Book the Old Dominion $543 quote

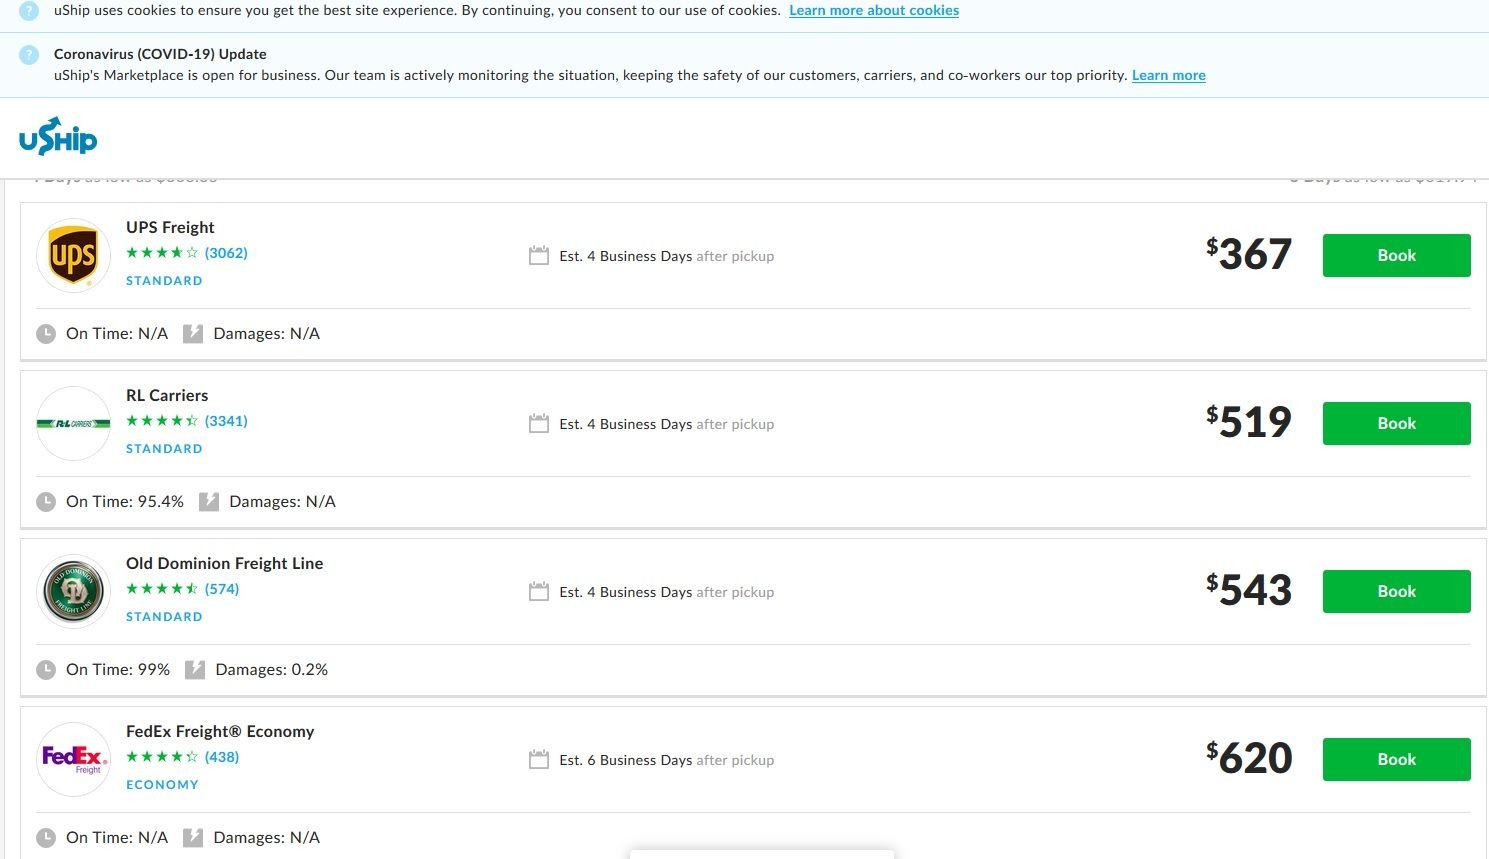[1396, 591]
